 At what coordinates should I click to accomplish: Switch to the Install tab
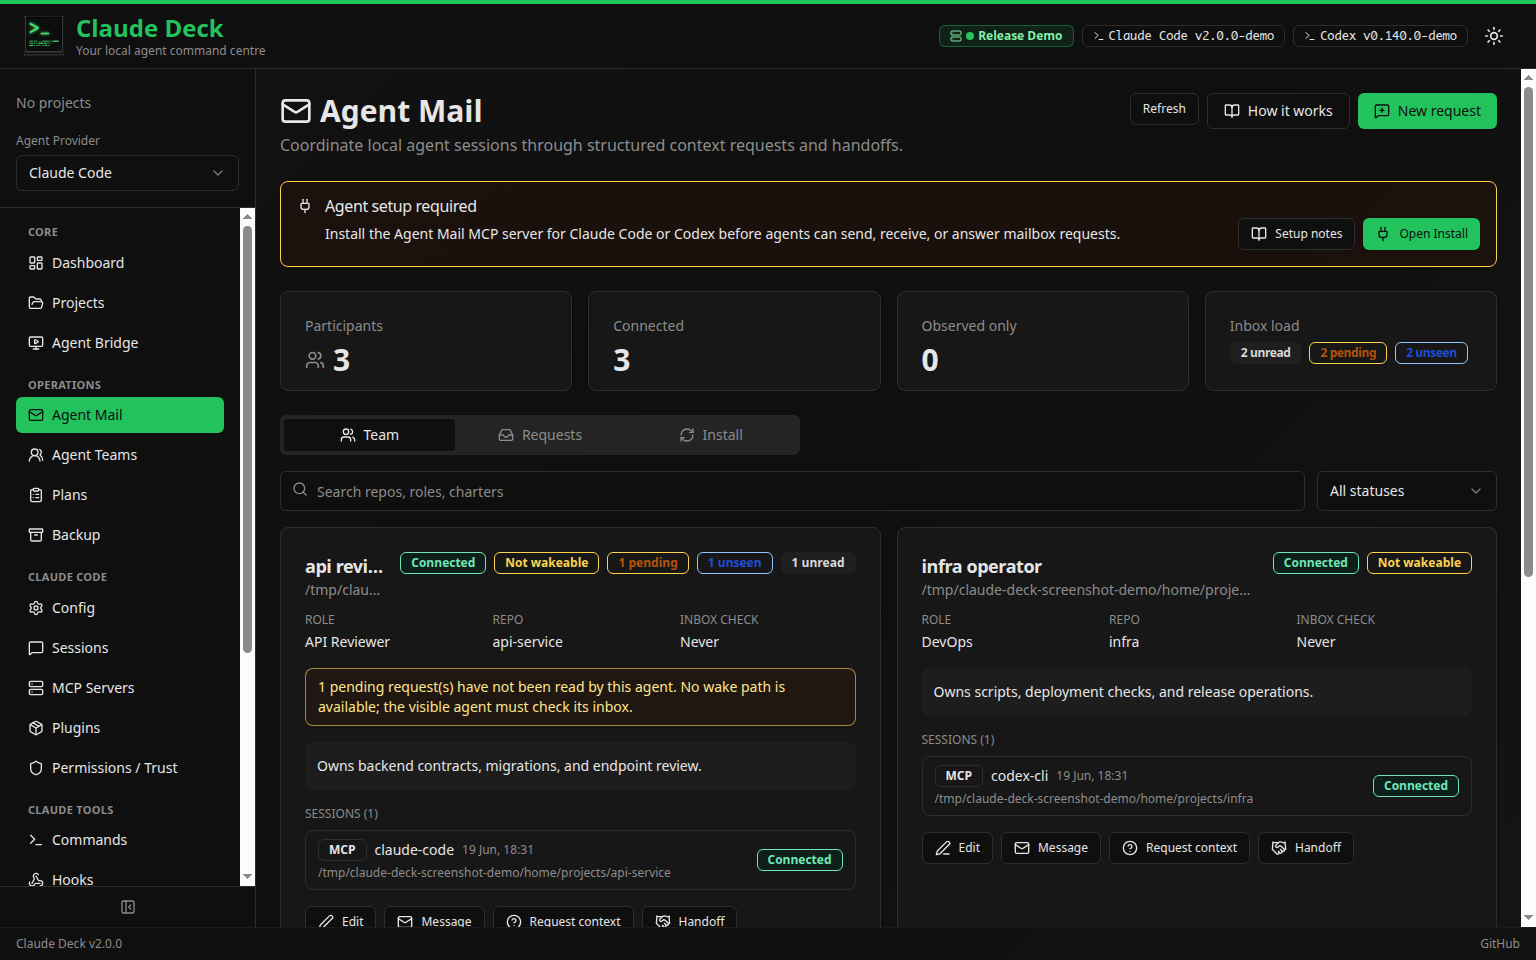coord(711,435)
